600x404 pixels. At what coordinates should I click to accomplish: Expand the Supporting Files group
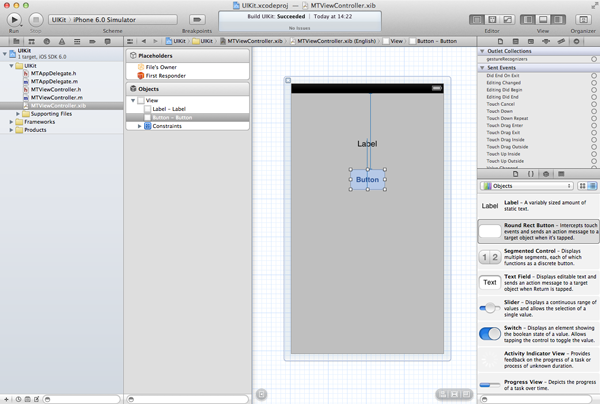18,114
